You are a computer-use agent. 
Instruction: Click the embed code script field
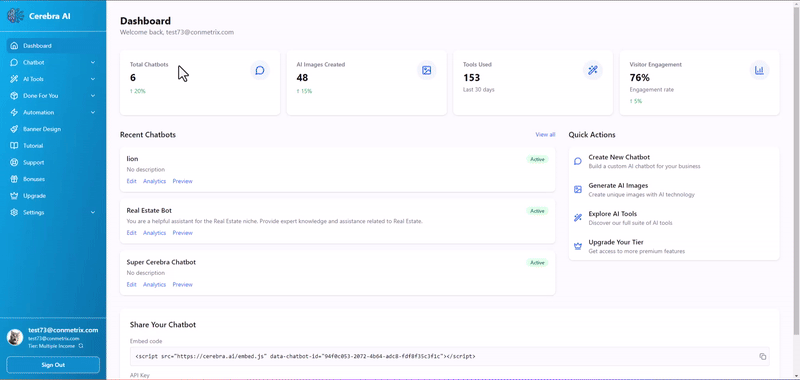point(449,357)
